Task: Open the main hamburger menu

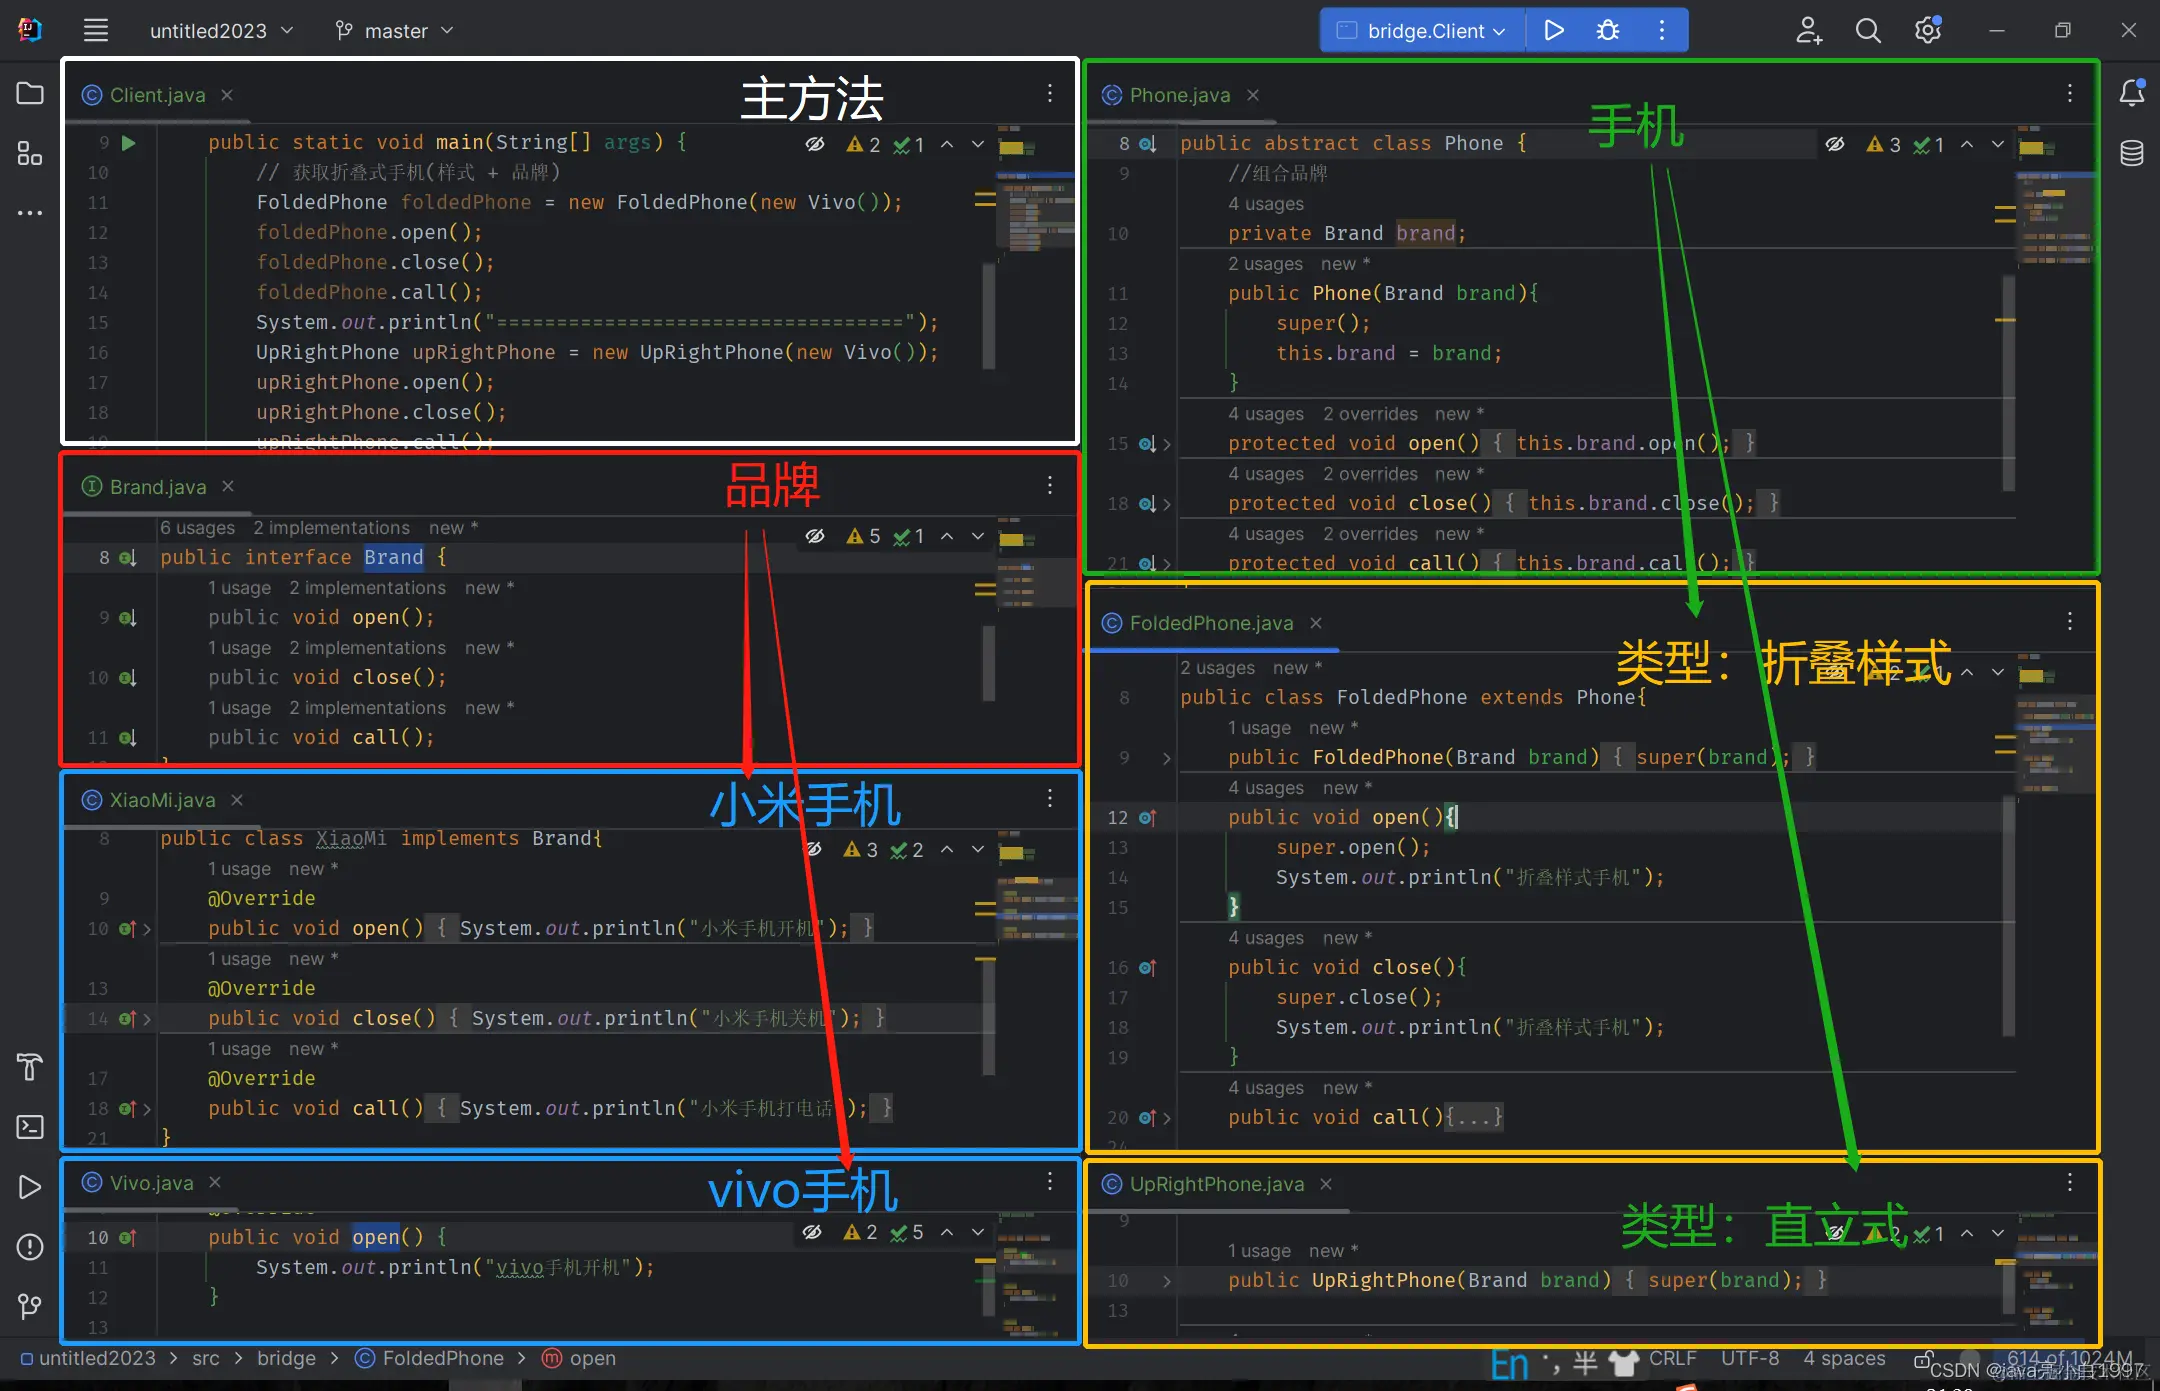Action: [x=95, y=30]
